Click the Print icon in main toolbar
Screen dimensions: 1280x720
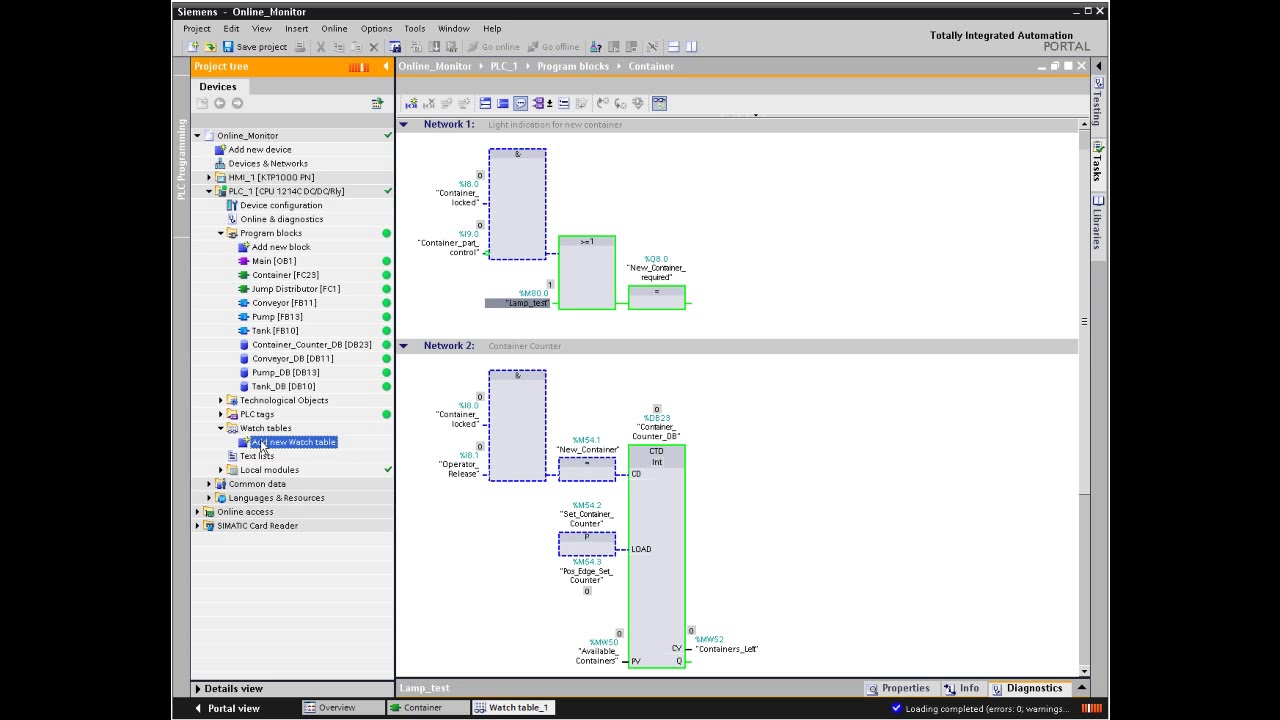click(300, 47)
